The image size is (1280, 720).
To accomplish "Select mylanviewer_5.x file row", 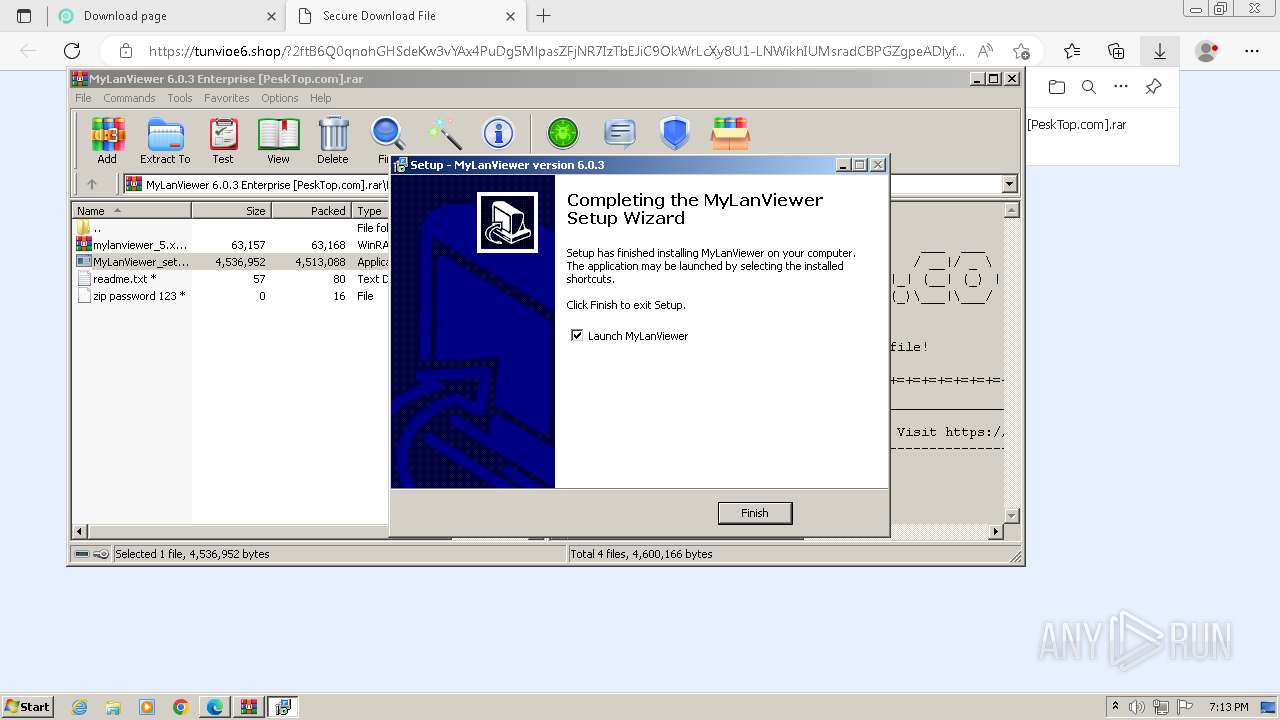I will [x=230, y=244].
